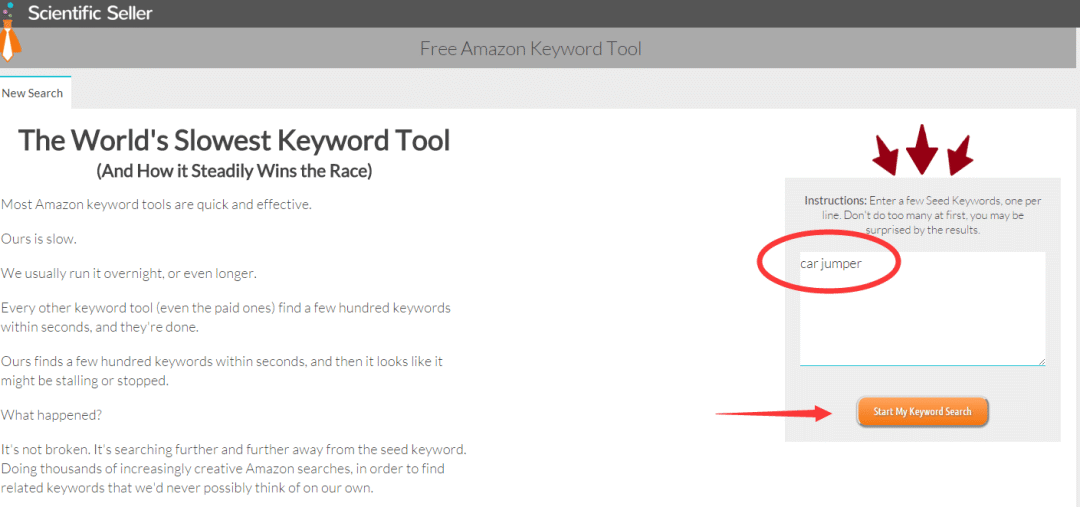Click the middle red downward arrow
The image size is (1080, 507).
[921, 148]
